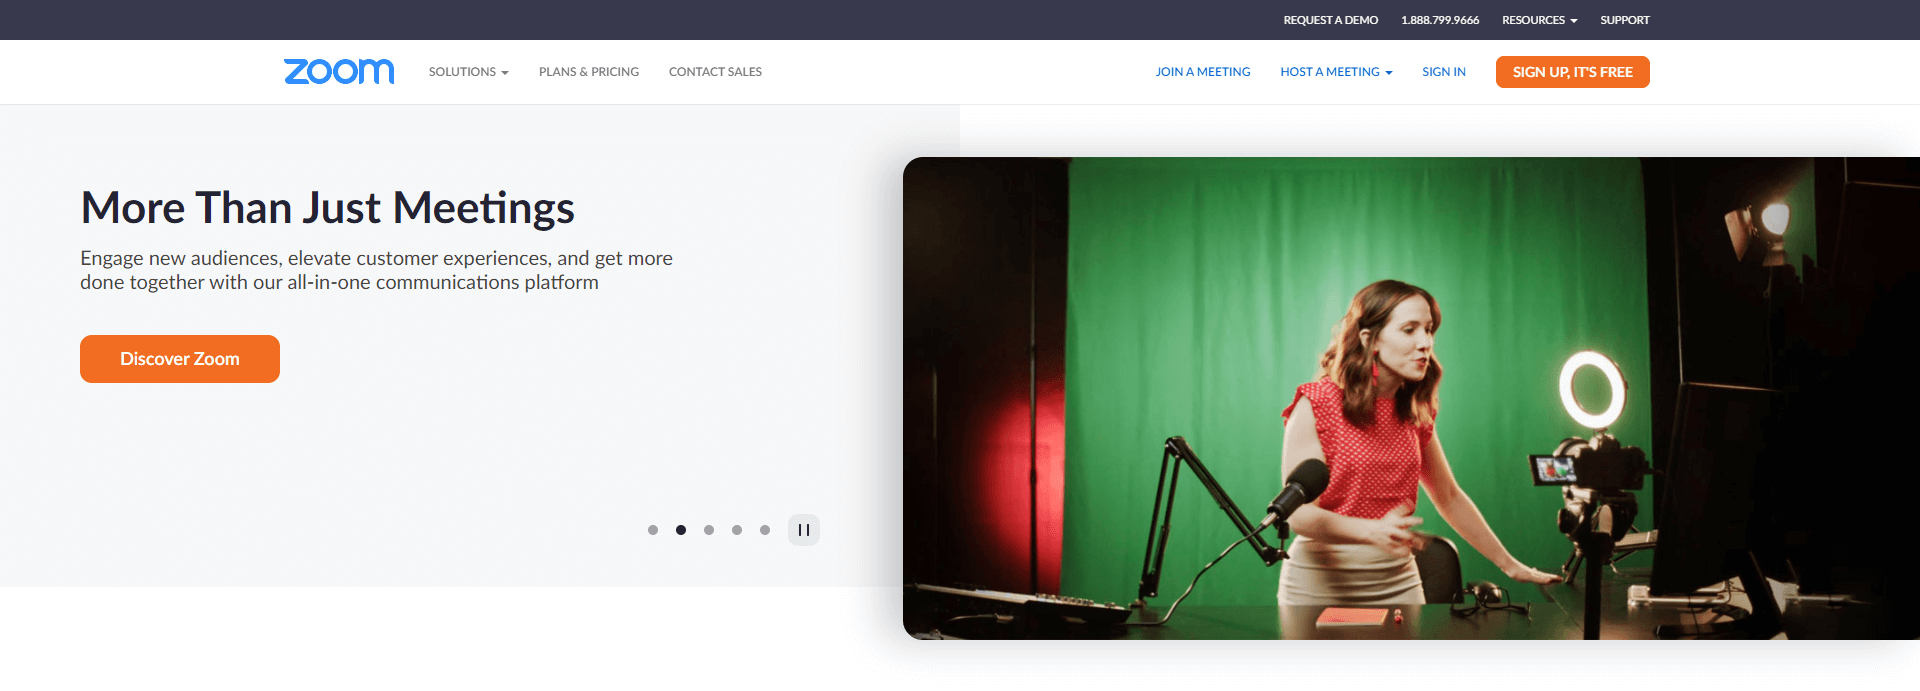The height and width of the screenshot is (691, 1920).
Task: Click Sign Up, It's Free button
Action: pyautogui.click(x=1573, y=72)
